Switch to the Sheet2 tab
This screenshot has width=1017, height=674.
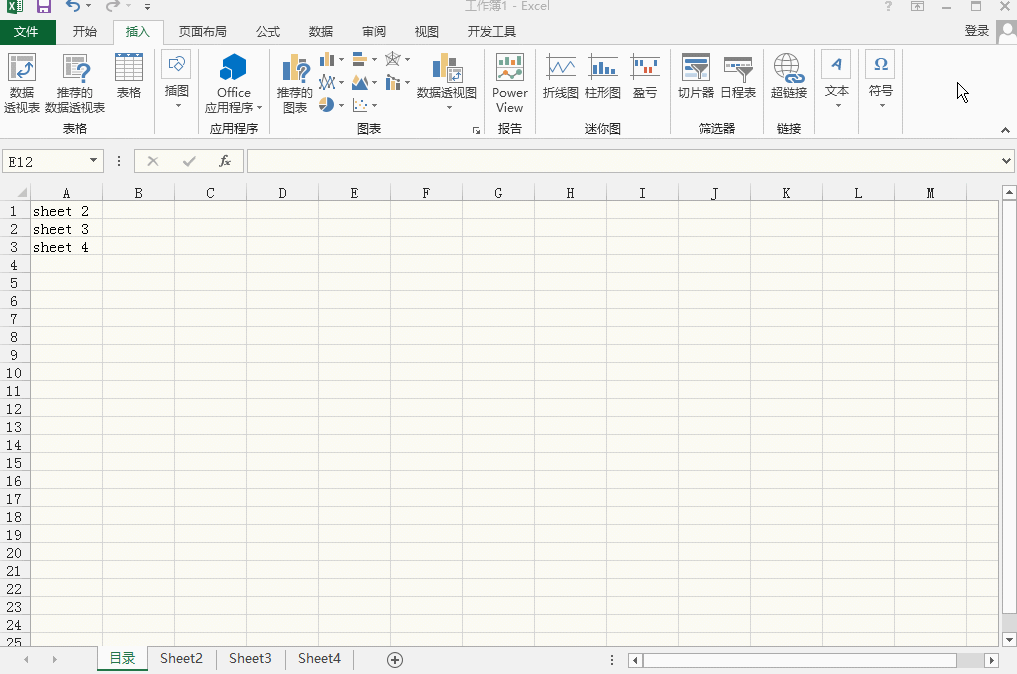(x=182, y=658)
